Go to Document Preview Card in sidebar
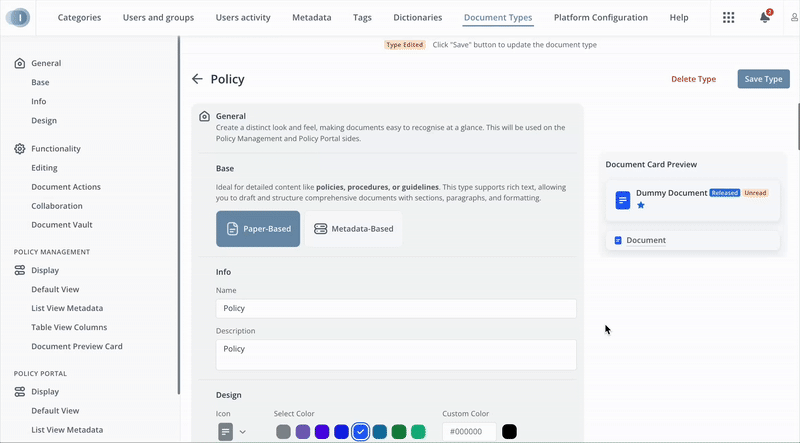 [77, 347]
